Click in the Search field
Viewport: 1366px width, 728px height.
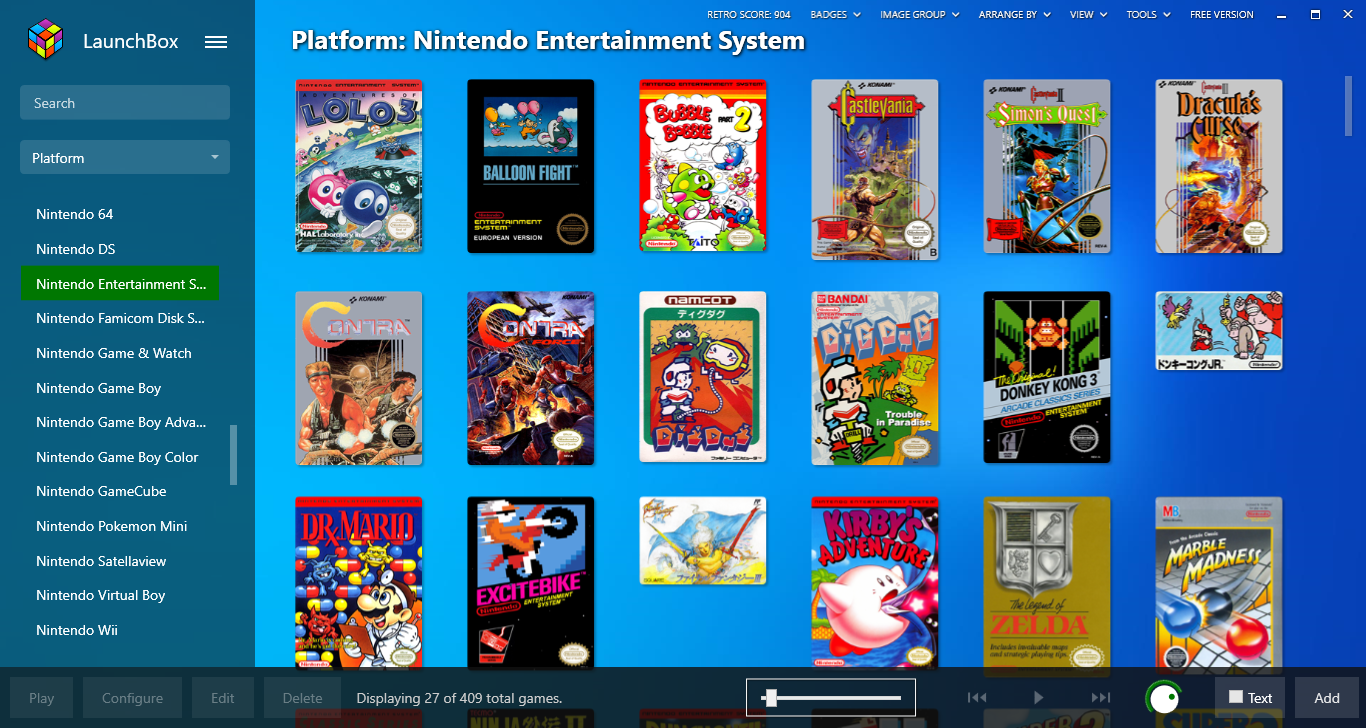pyautogui.click(x=125, y=103)
